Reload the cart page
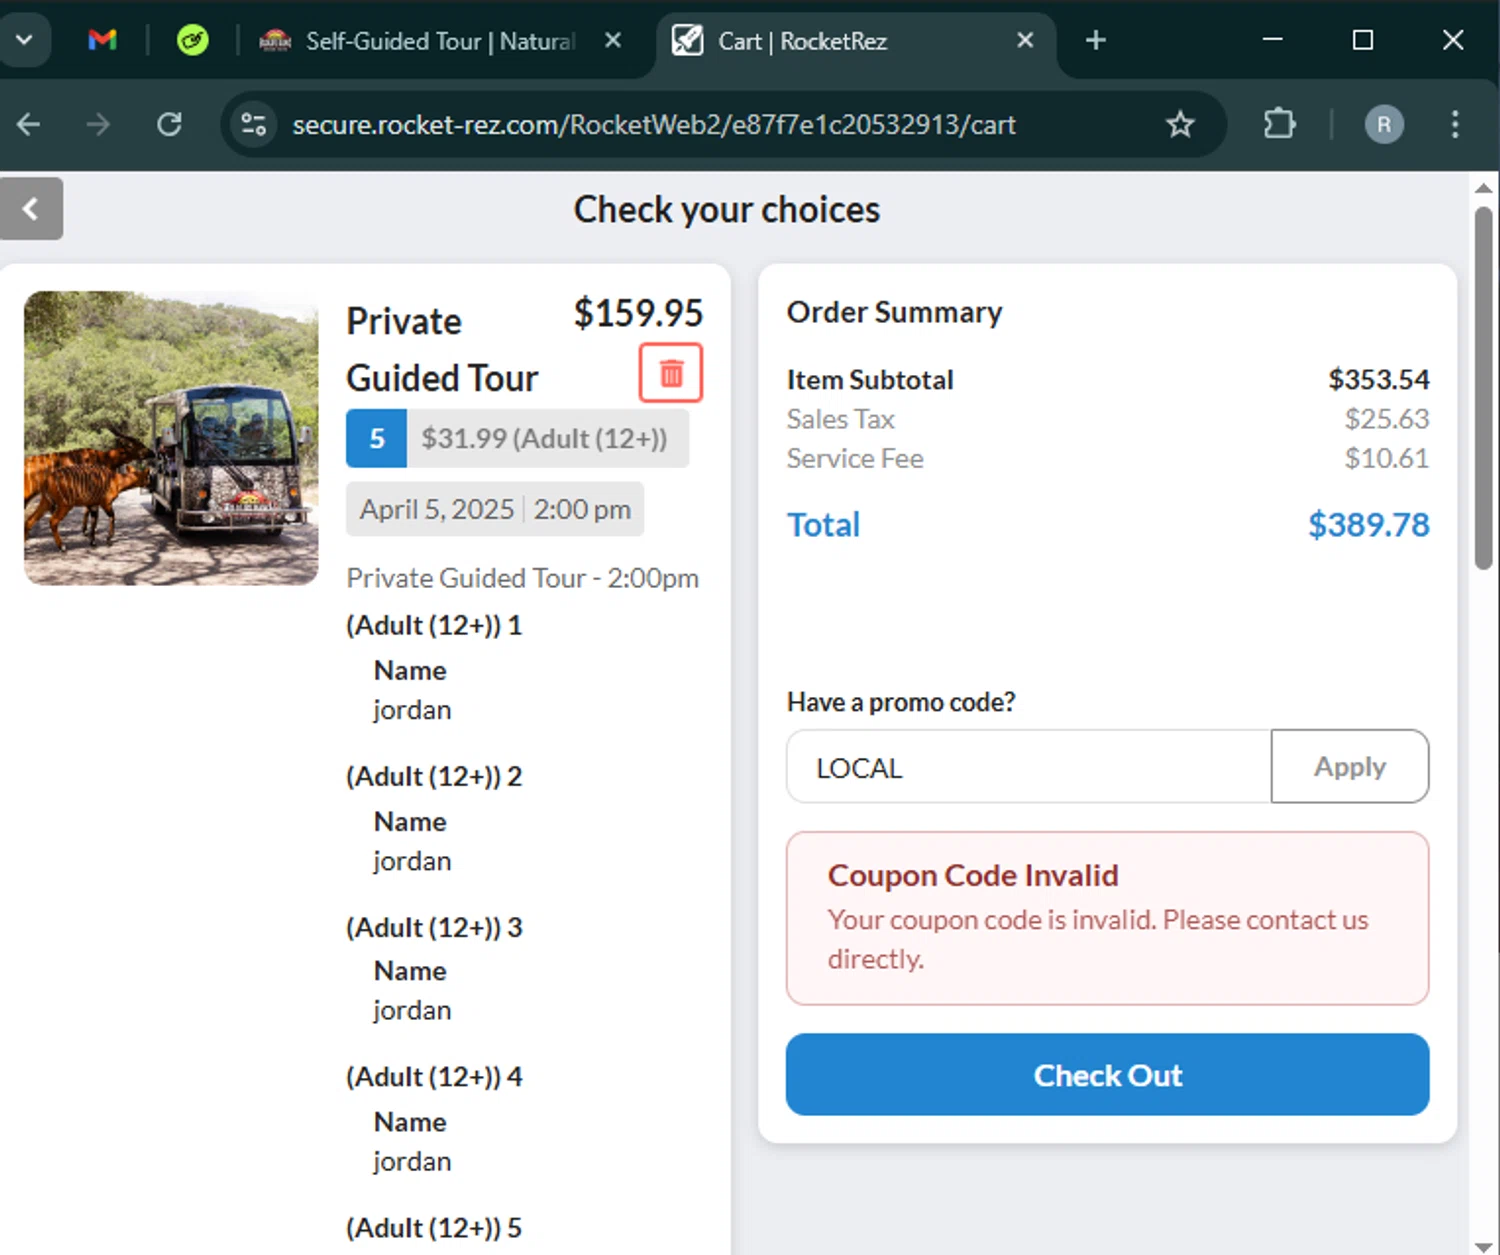Screen dimensions: 1500x1255 tap(169, 124)
